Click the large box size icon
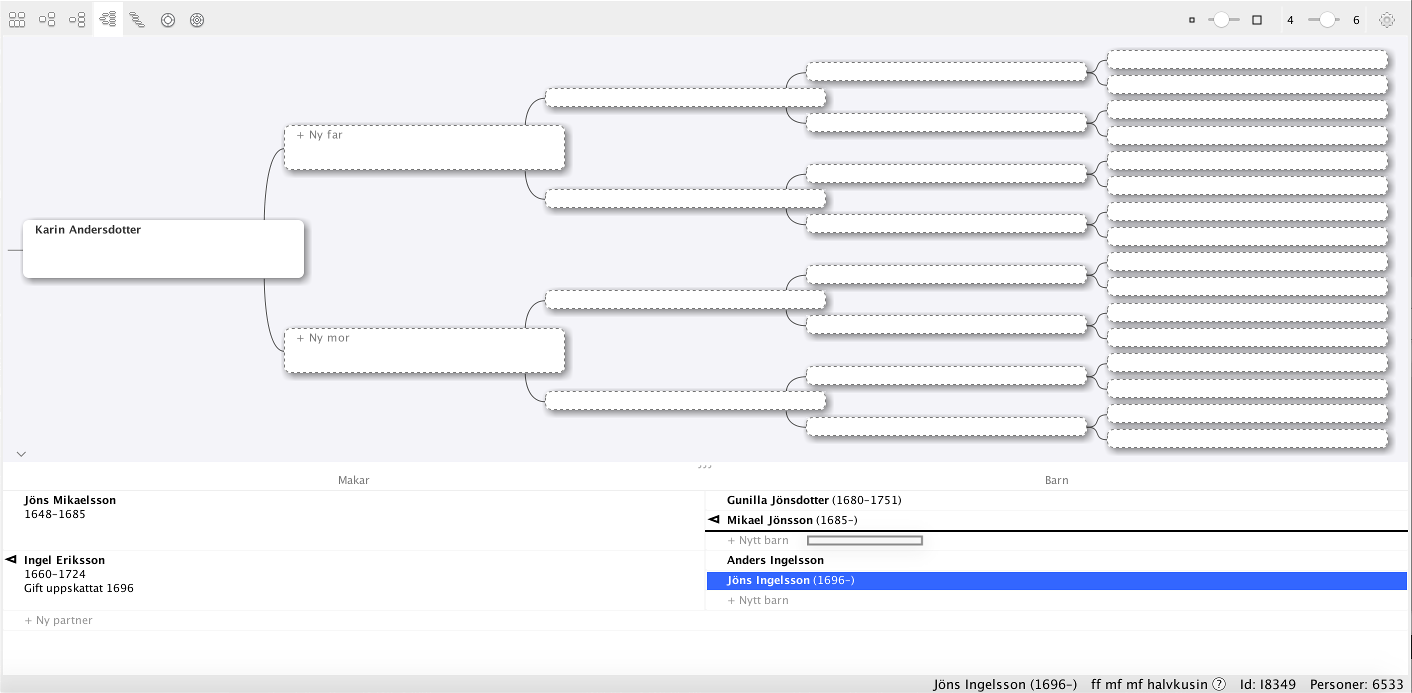 (1257, 20)
